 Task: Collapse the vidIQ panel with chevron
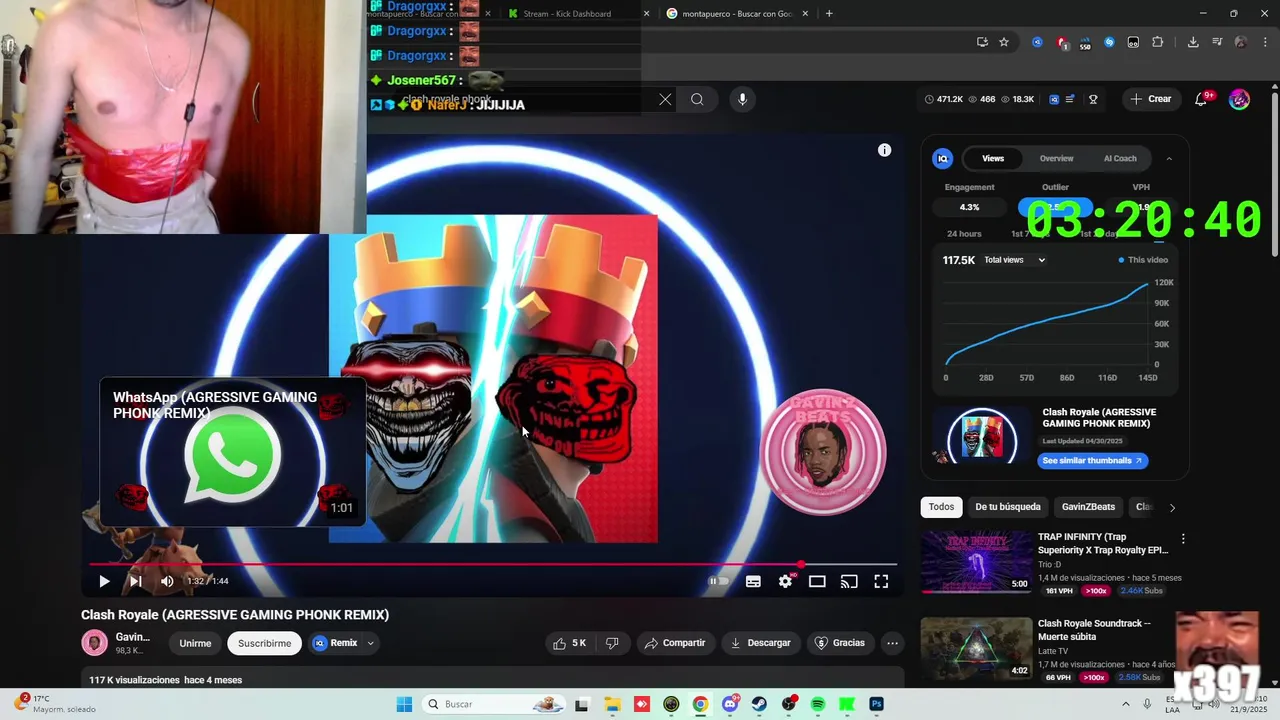click(x=1169, y=158)
